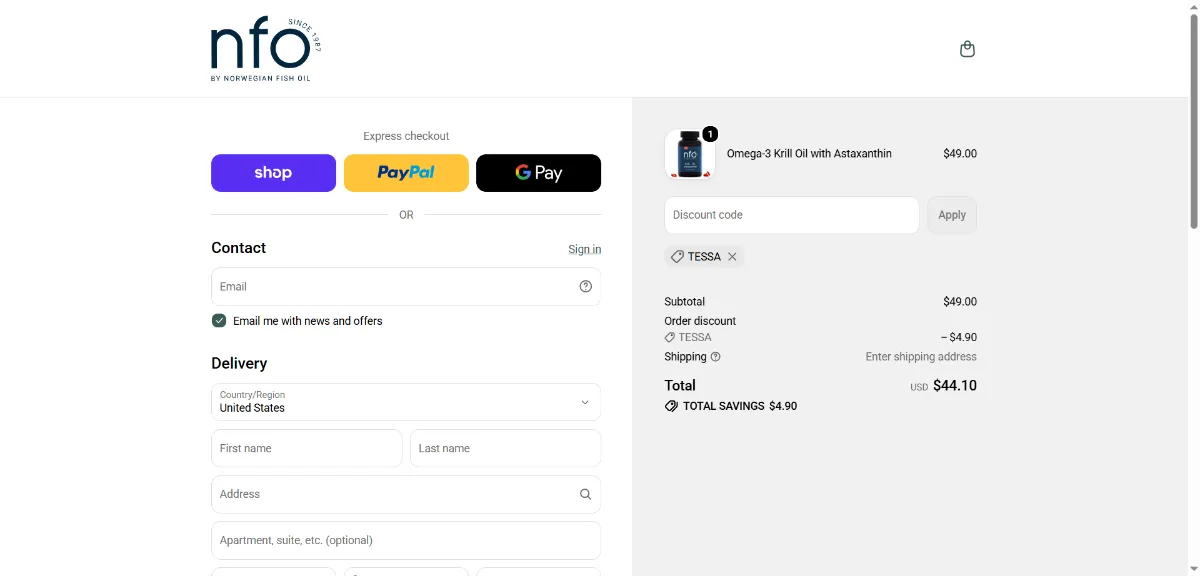Uncheck Email me with news and offers

219,321
